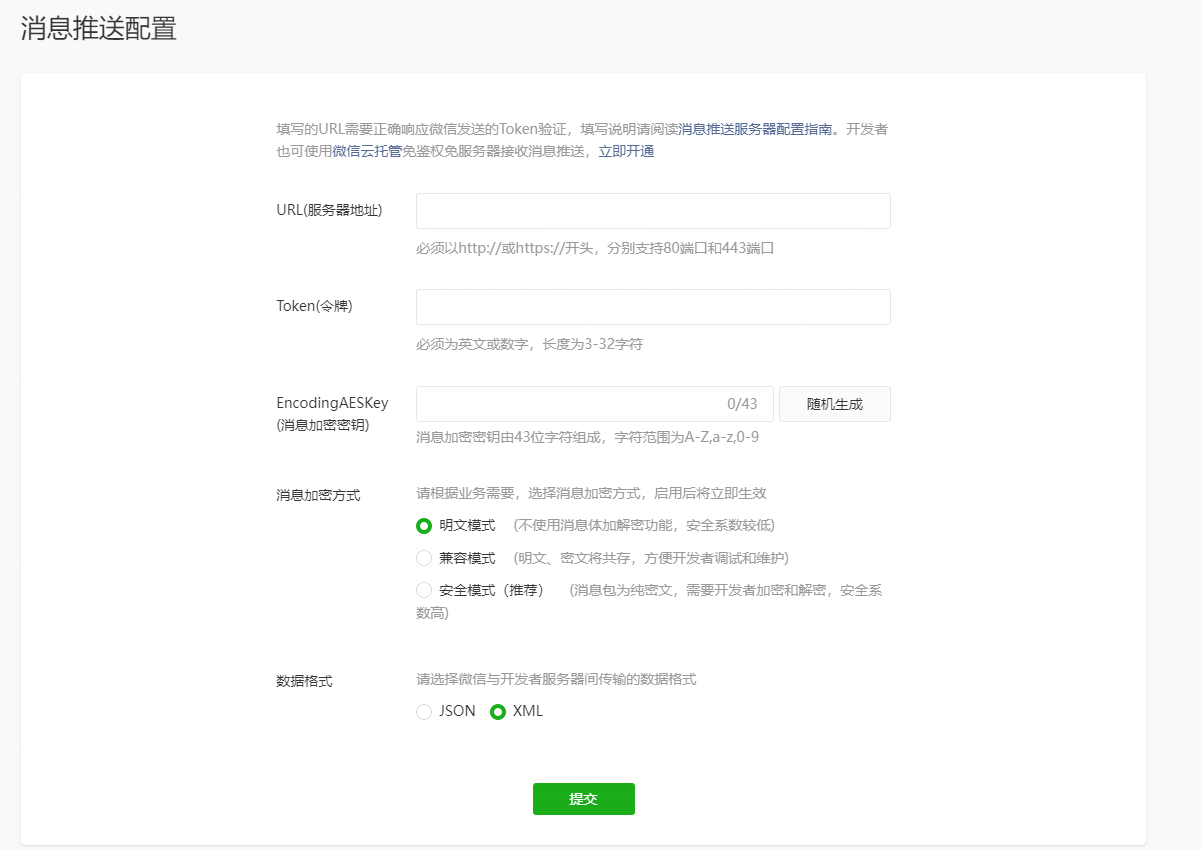The image size is (1202, 850).
Task: Choose 安全模式（推荐） encryption option
Action: click(x=424, y=590)
